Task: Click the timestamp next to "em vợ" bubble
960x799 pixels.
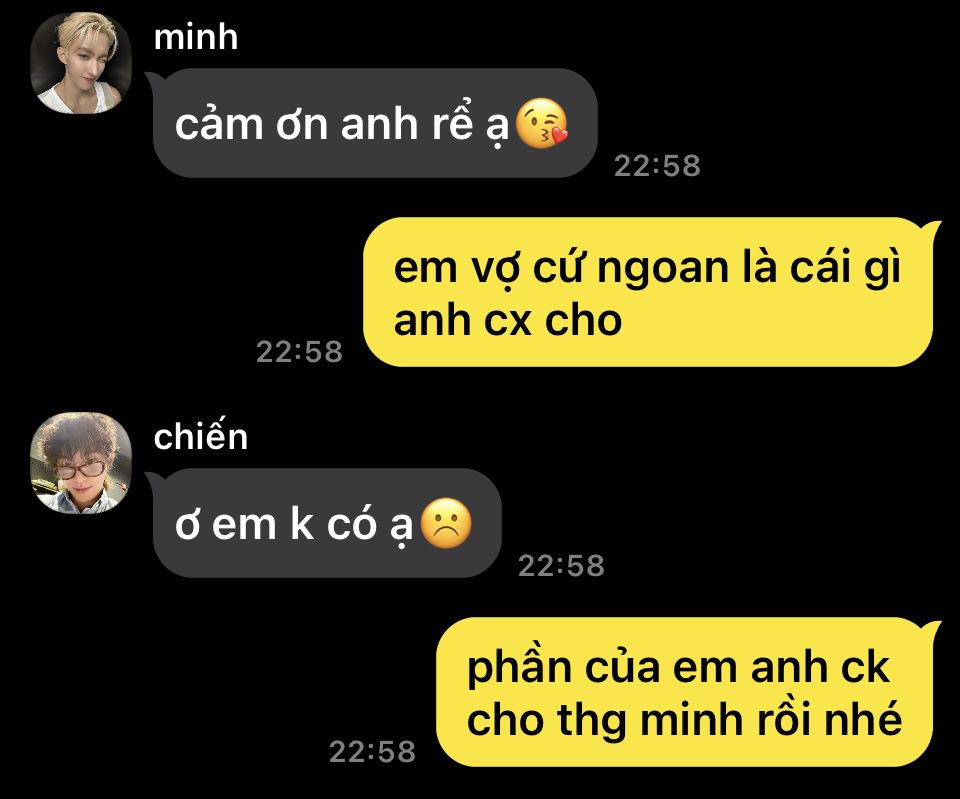Action: tap(299, 352)
